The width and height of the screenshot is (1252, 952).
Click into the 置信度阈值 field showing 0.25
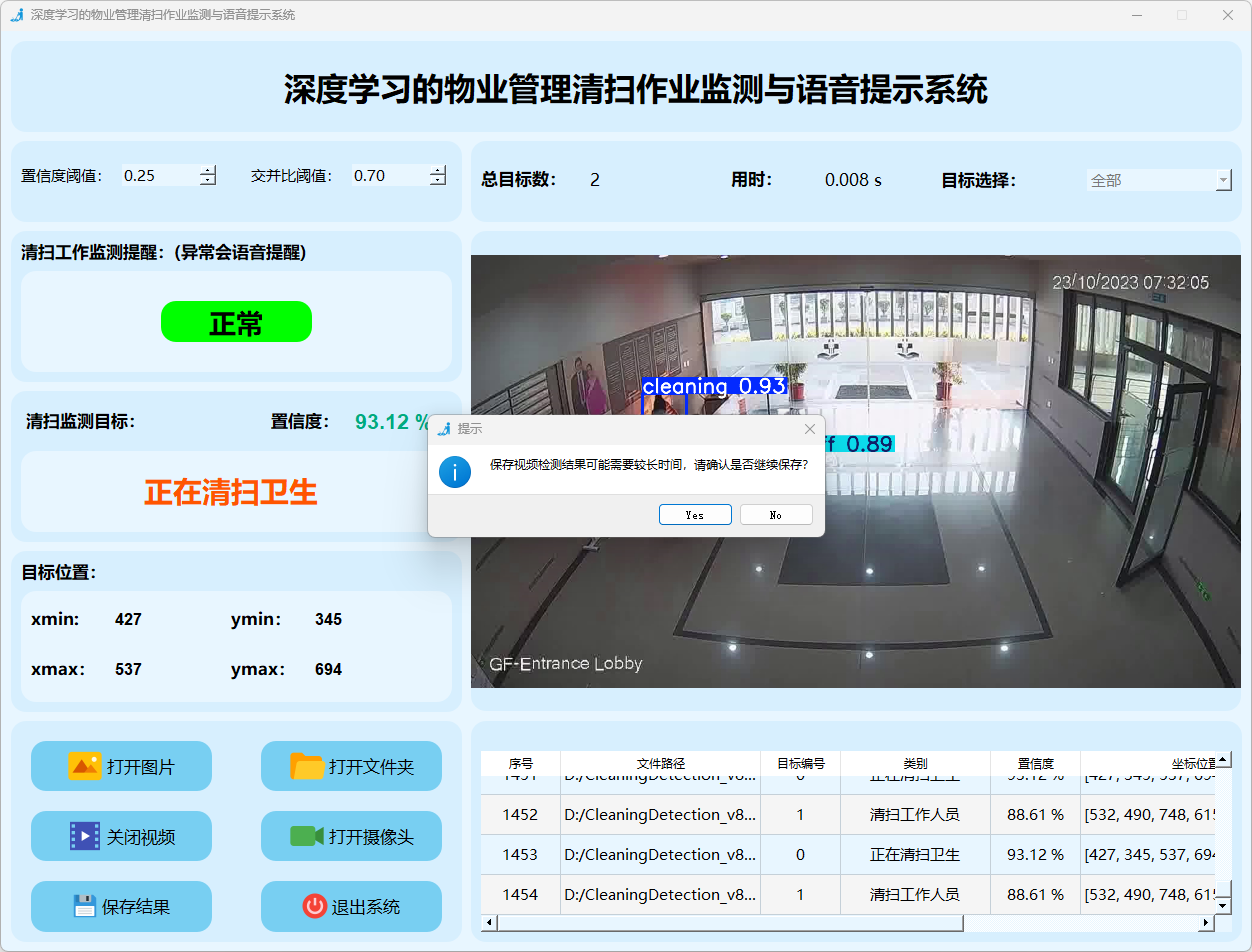[x=158, y=176]
